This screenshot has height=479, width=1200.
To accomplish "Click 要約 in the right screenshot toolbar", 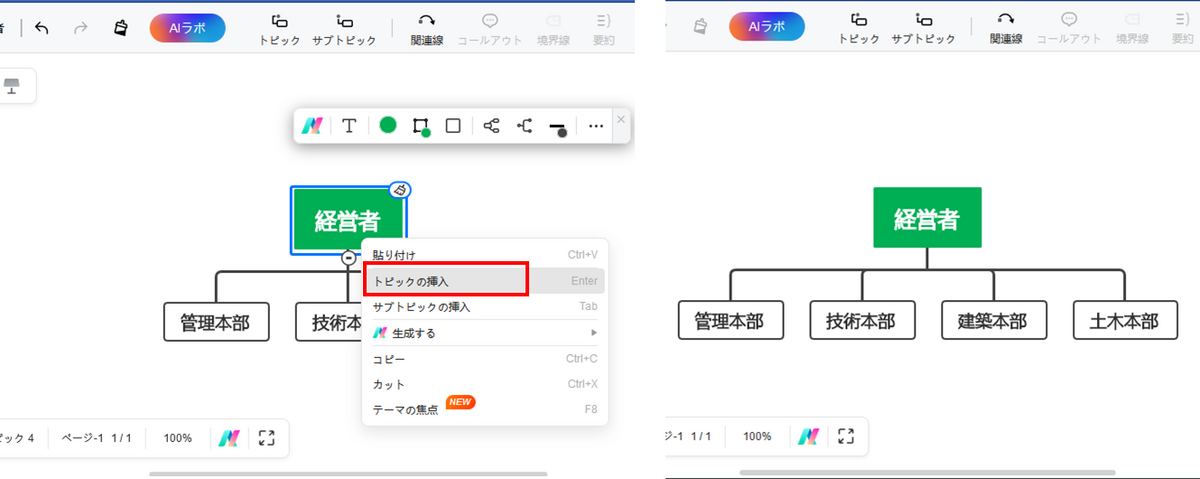I will coord(1183,29).
